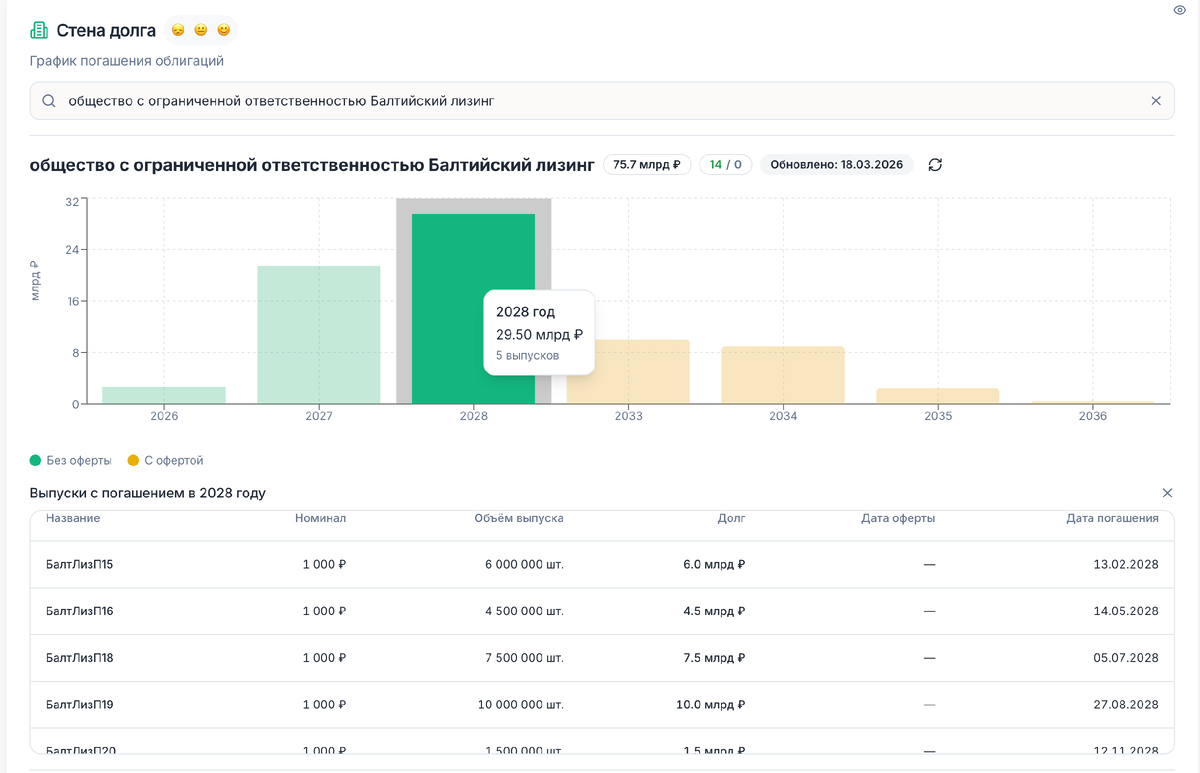The height and width of the screenshot is (773, 1200).
Task: Click the neutral face emoji rating
Action: [201, 31]
